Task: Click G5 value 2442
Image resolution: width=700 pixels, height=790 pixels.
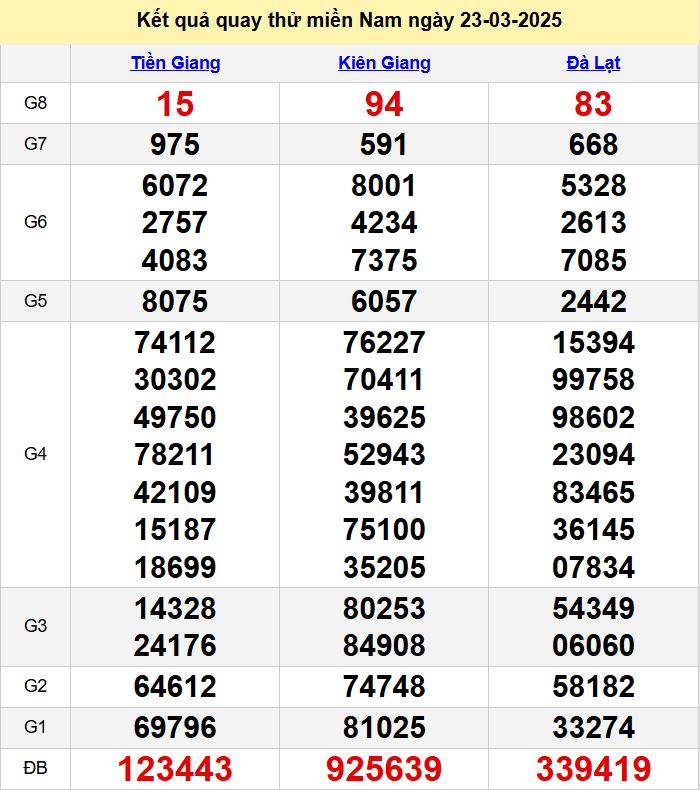Action: (594, 301)
